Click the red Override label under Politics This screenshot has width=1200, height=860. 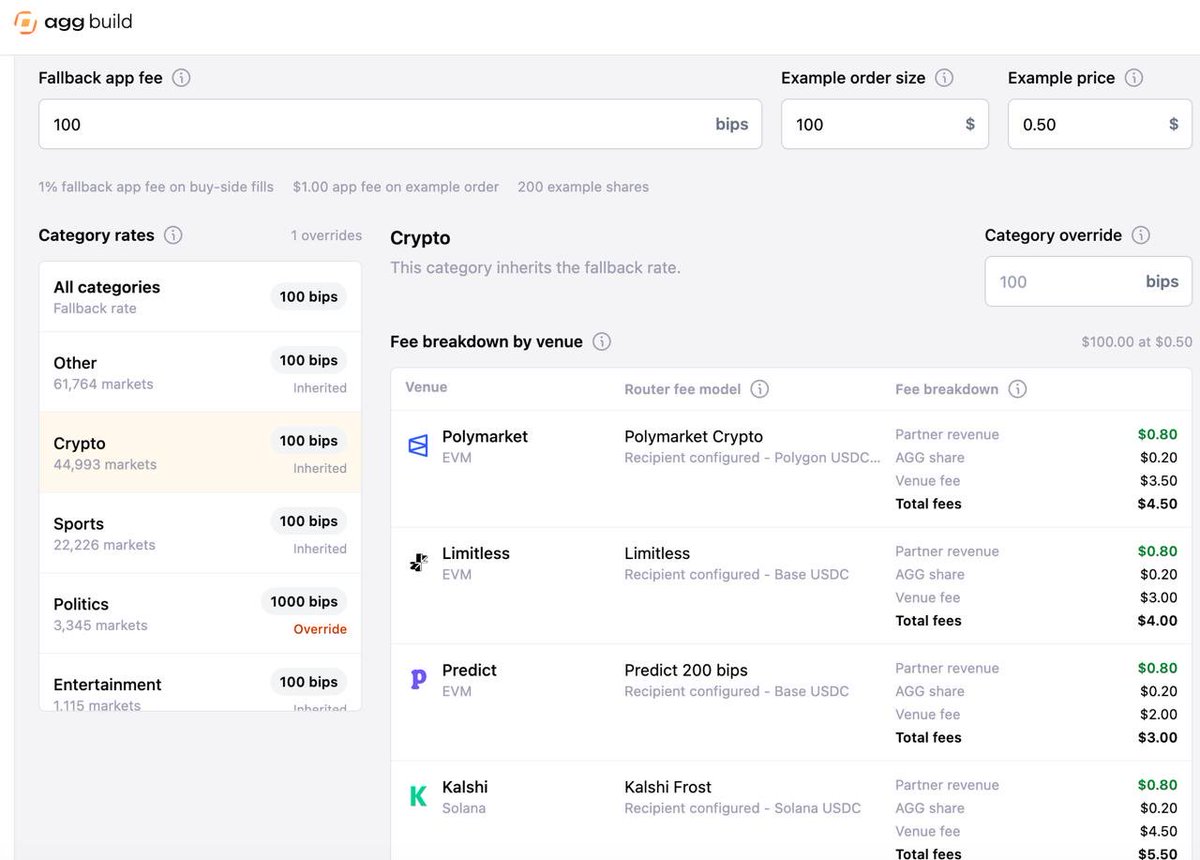pyautogui.click(x=320, y=629)
